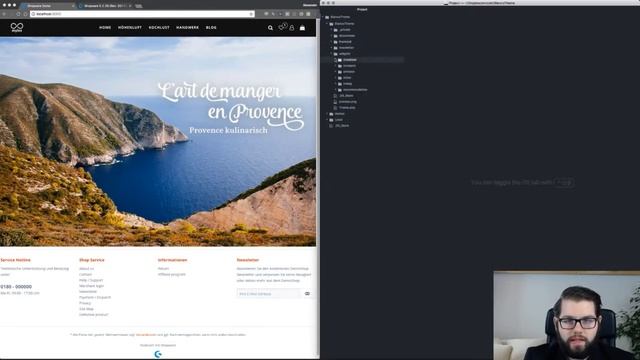Click the Help / Support footer link

pos(91,280)
